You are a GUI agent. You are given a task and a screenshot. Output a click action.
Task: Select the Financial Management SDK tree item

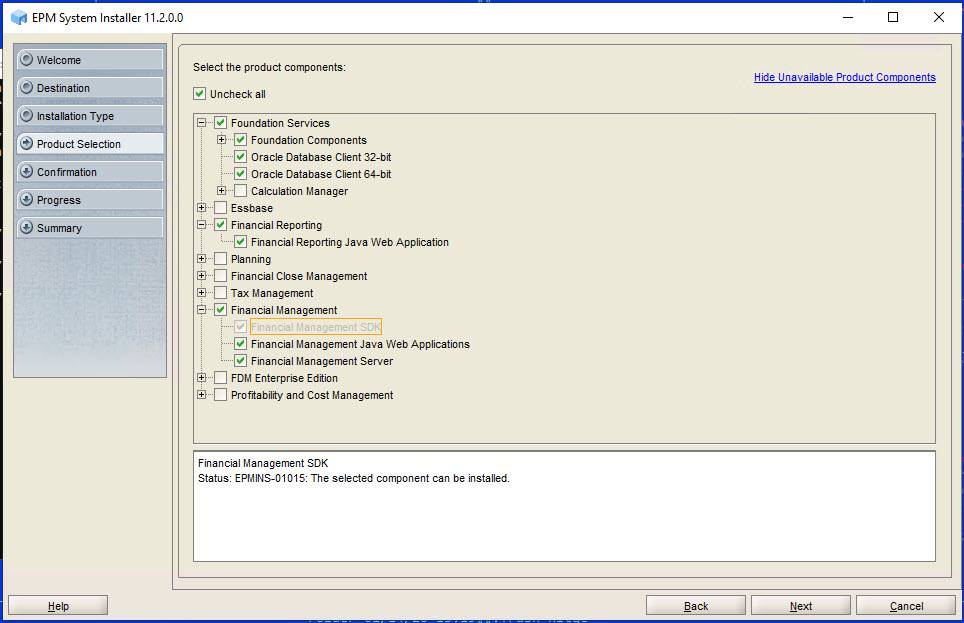click(x=316, y=327)
